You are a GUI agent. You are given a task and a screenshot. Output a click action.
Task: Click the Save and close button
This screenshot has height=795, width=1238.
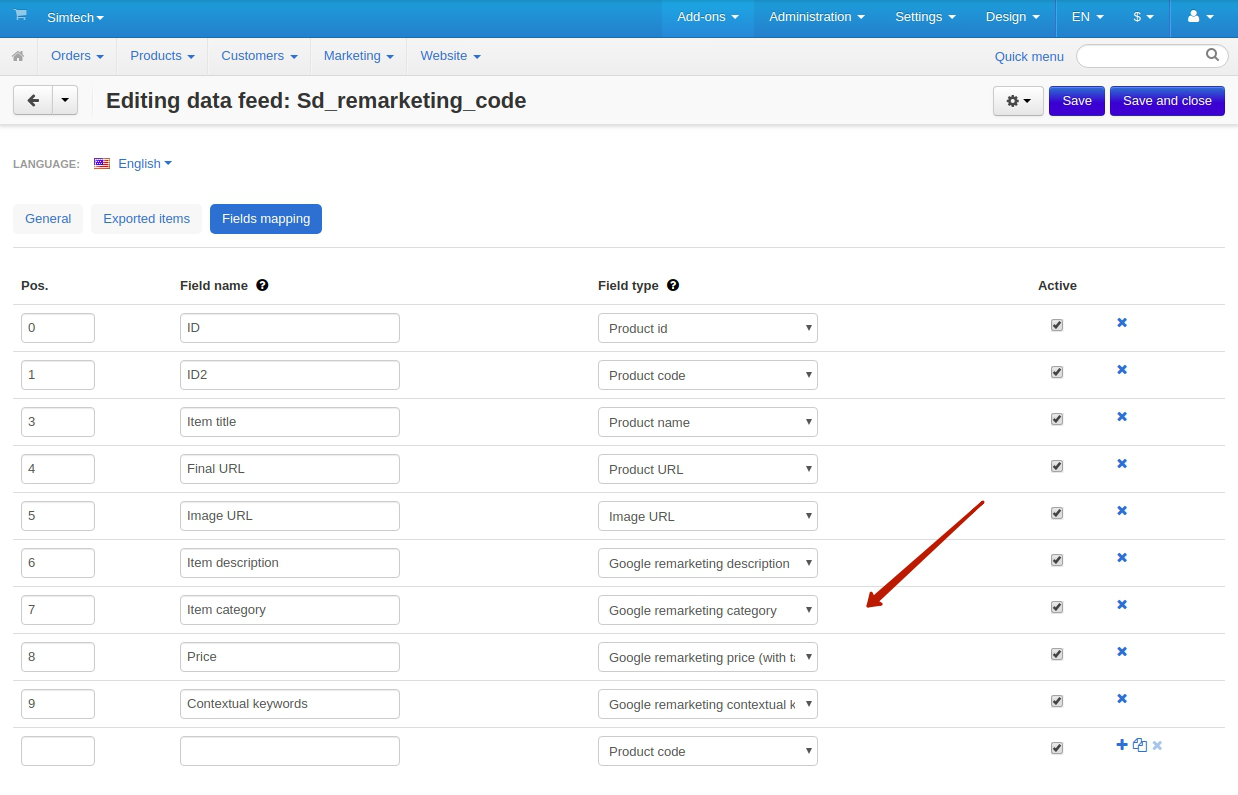point(1167,101)
